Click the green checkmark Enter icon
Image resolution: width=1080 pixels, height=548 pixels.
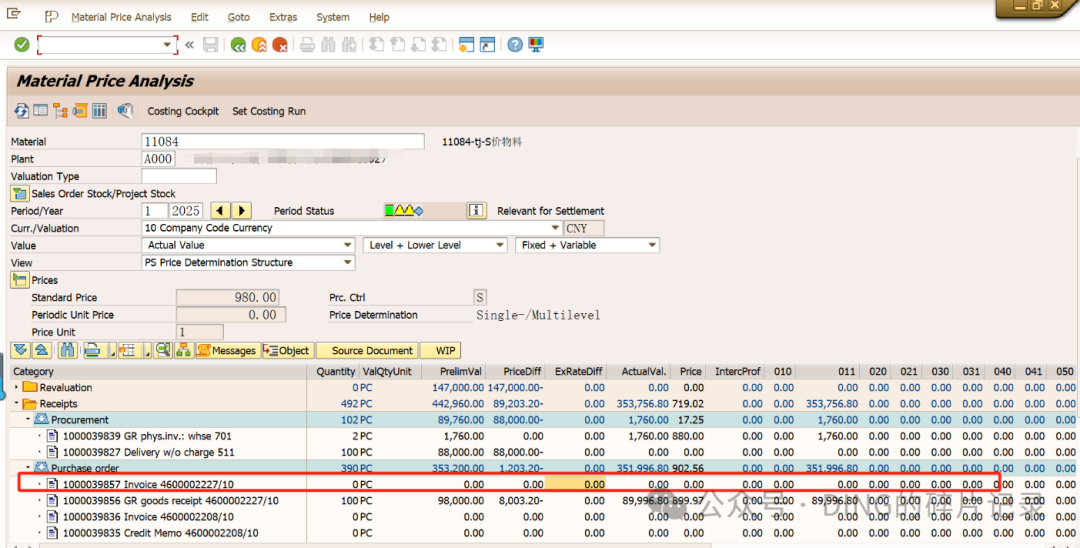pyautogui.click(x=22, y=45)
